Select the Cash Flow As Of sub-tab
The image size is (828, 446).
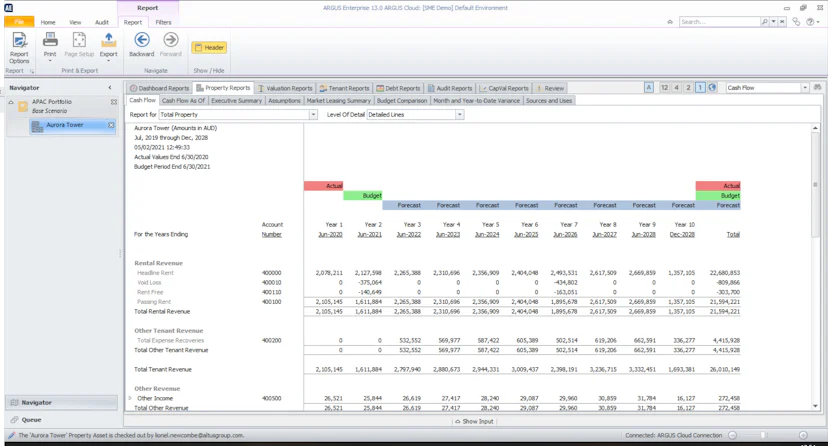click(x=183, y=100)
